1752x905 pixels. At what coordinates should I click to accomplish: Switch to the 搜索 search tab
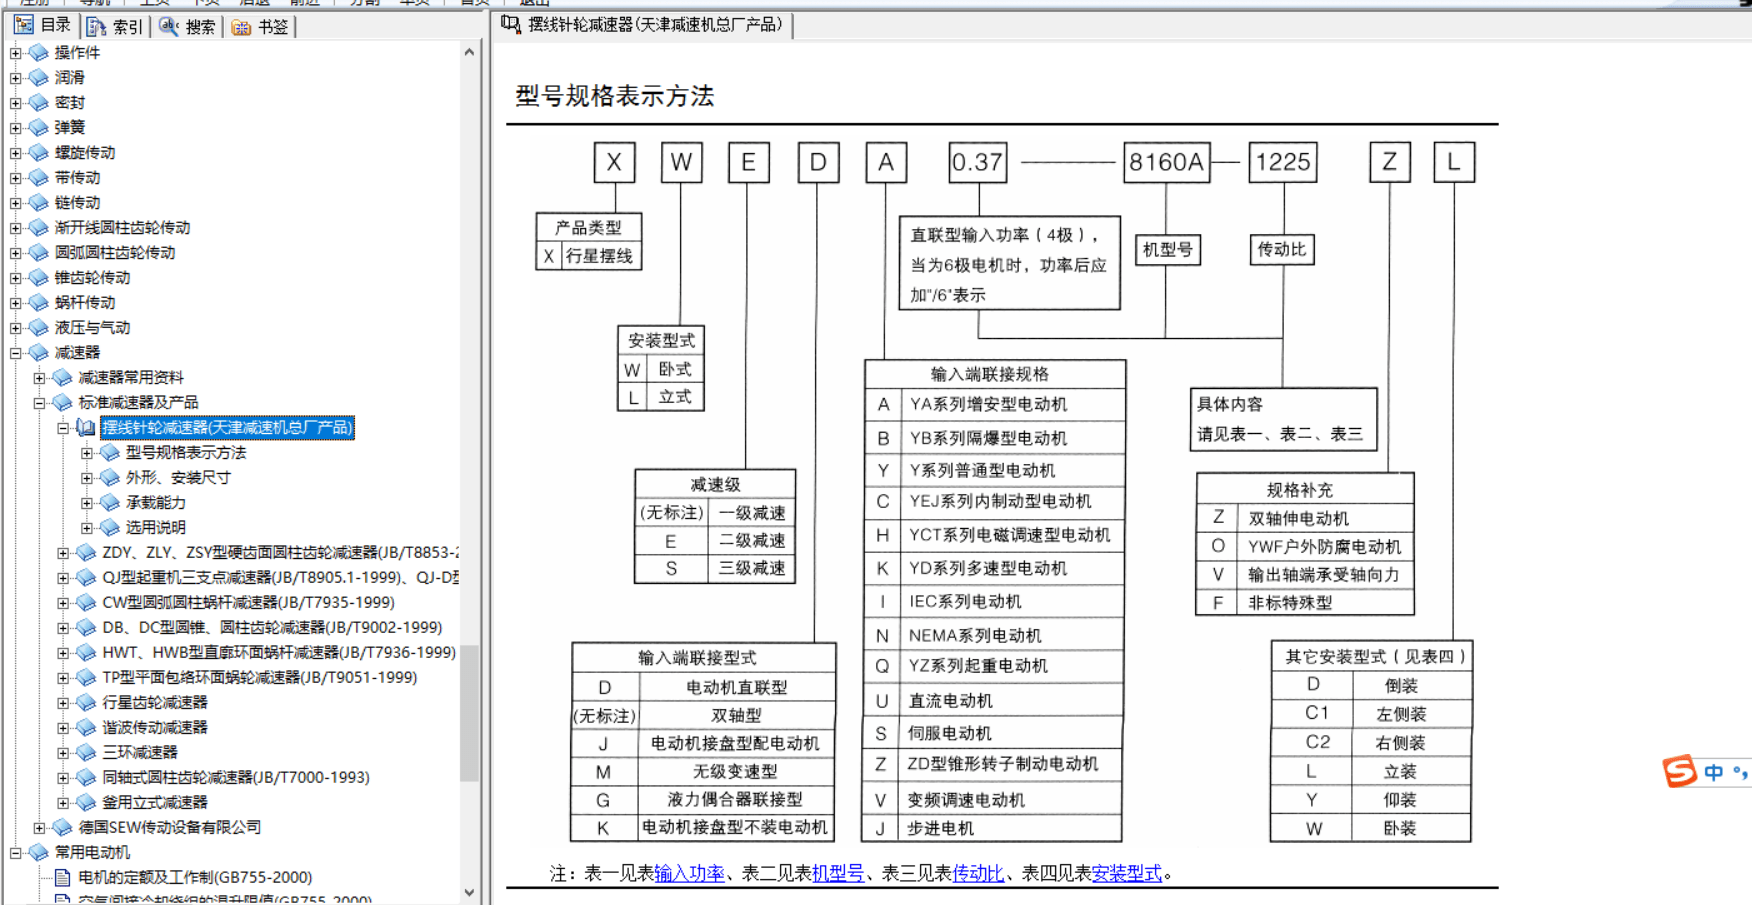point(187,26)
